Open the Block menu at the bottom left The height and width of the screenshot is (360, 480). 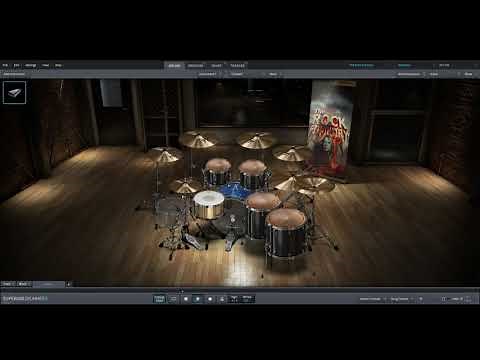(23, 284)
